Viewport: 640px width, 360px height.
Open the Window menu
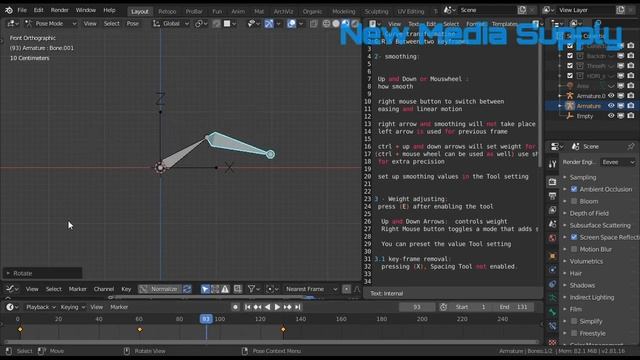[86, 10]
